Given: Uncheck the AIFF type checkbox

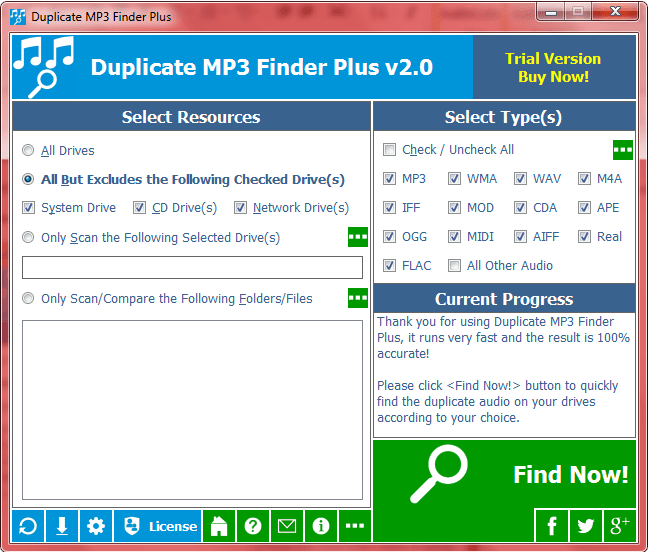Looking at the screenshot, I should point(520,236).
